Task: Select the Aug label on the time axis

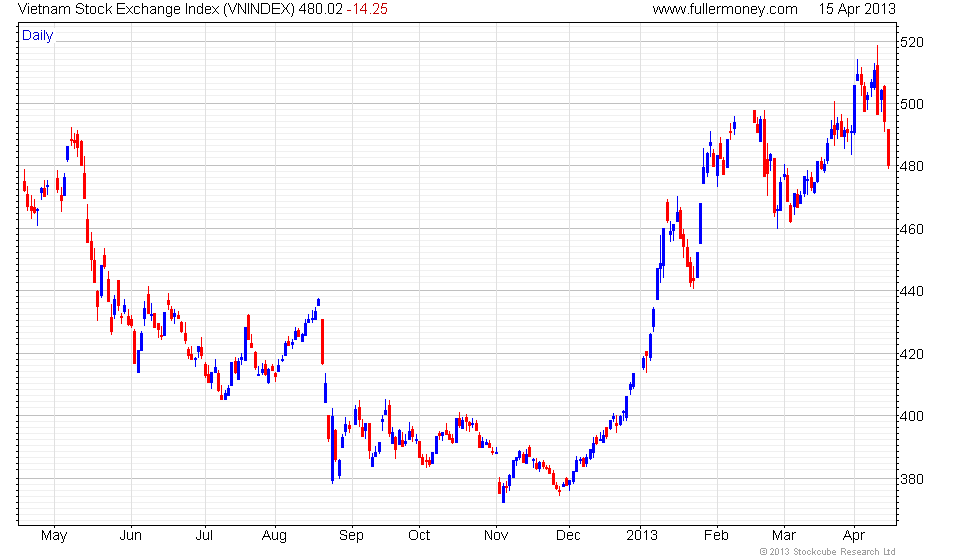Action: point(274,536)
